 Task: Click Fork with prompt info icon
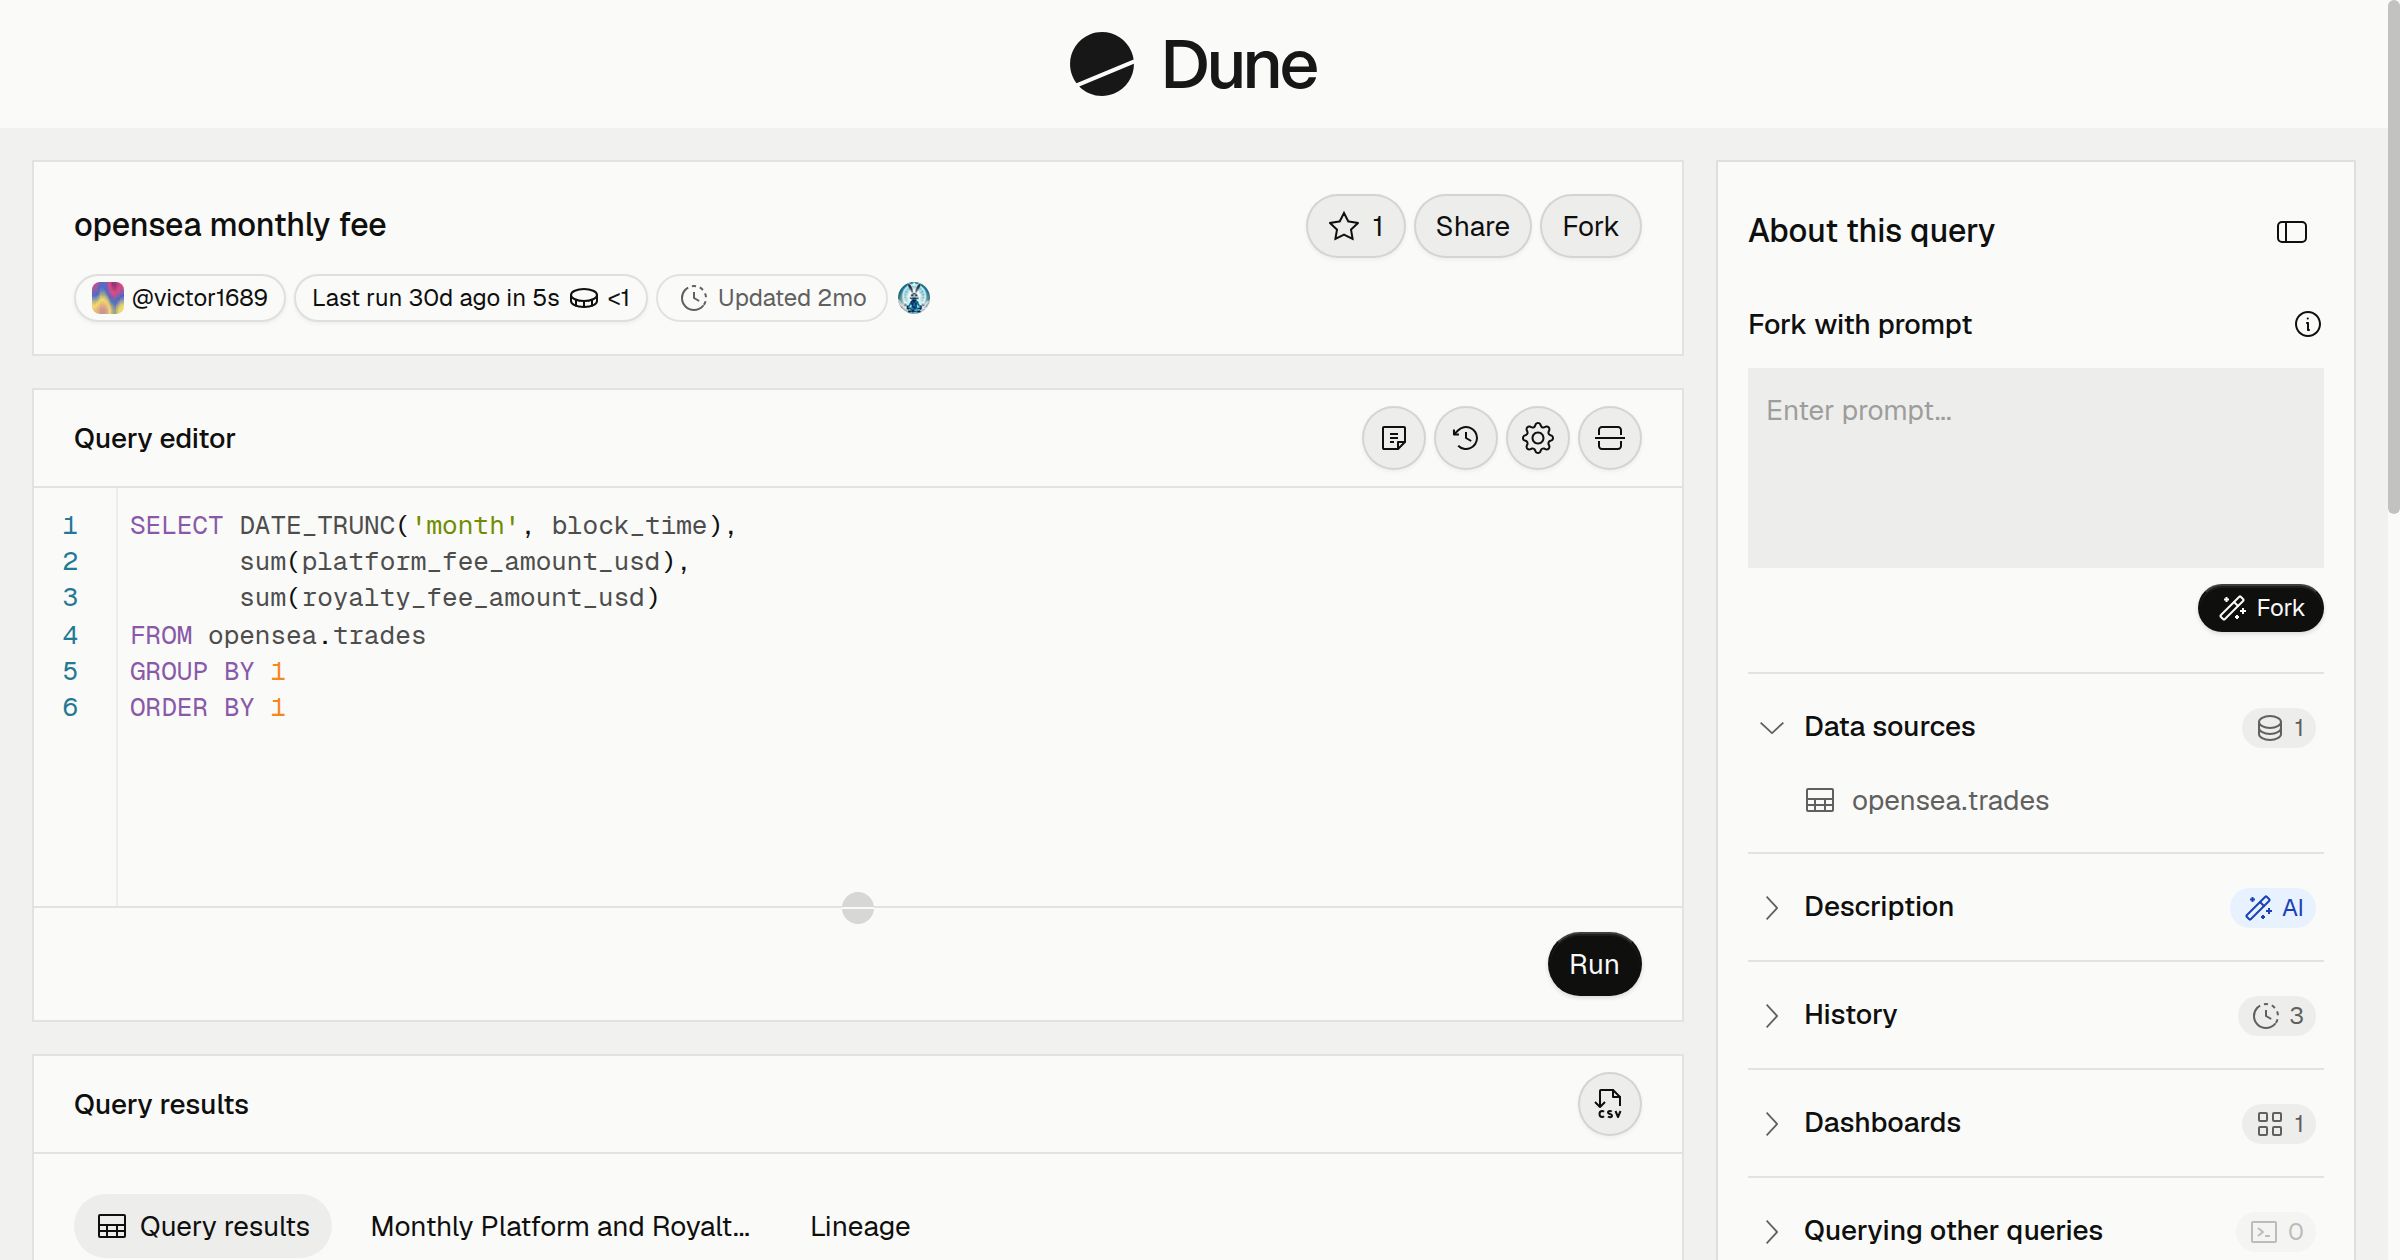(2307, 324)
